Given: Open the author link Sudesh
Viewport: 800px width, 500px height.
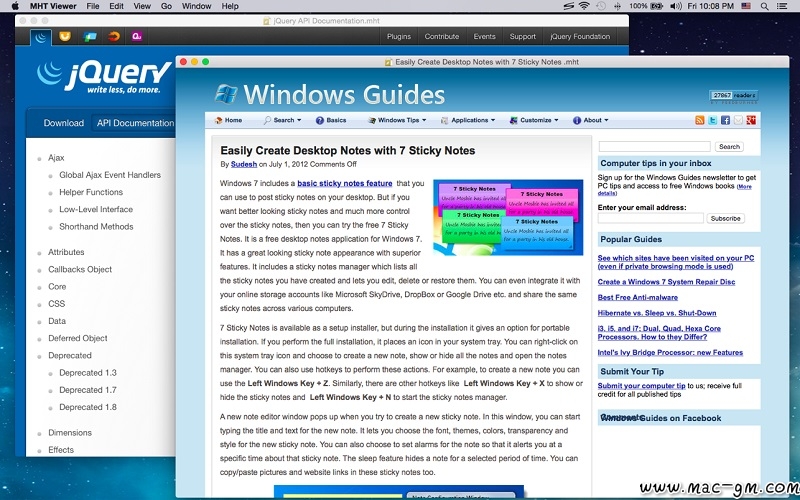Looking at the screenshot, I should click(244, 164).
